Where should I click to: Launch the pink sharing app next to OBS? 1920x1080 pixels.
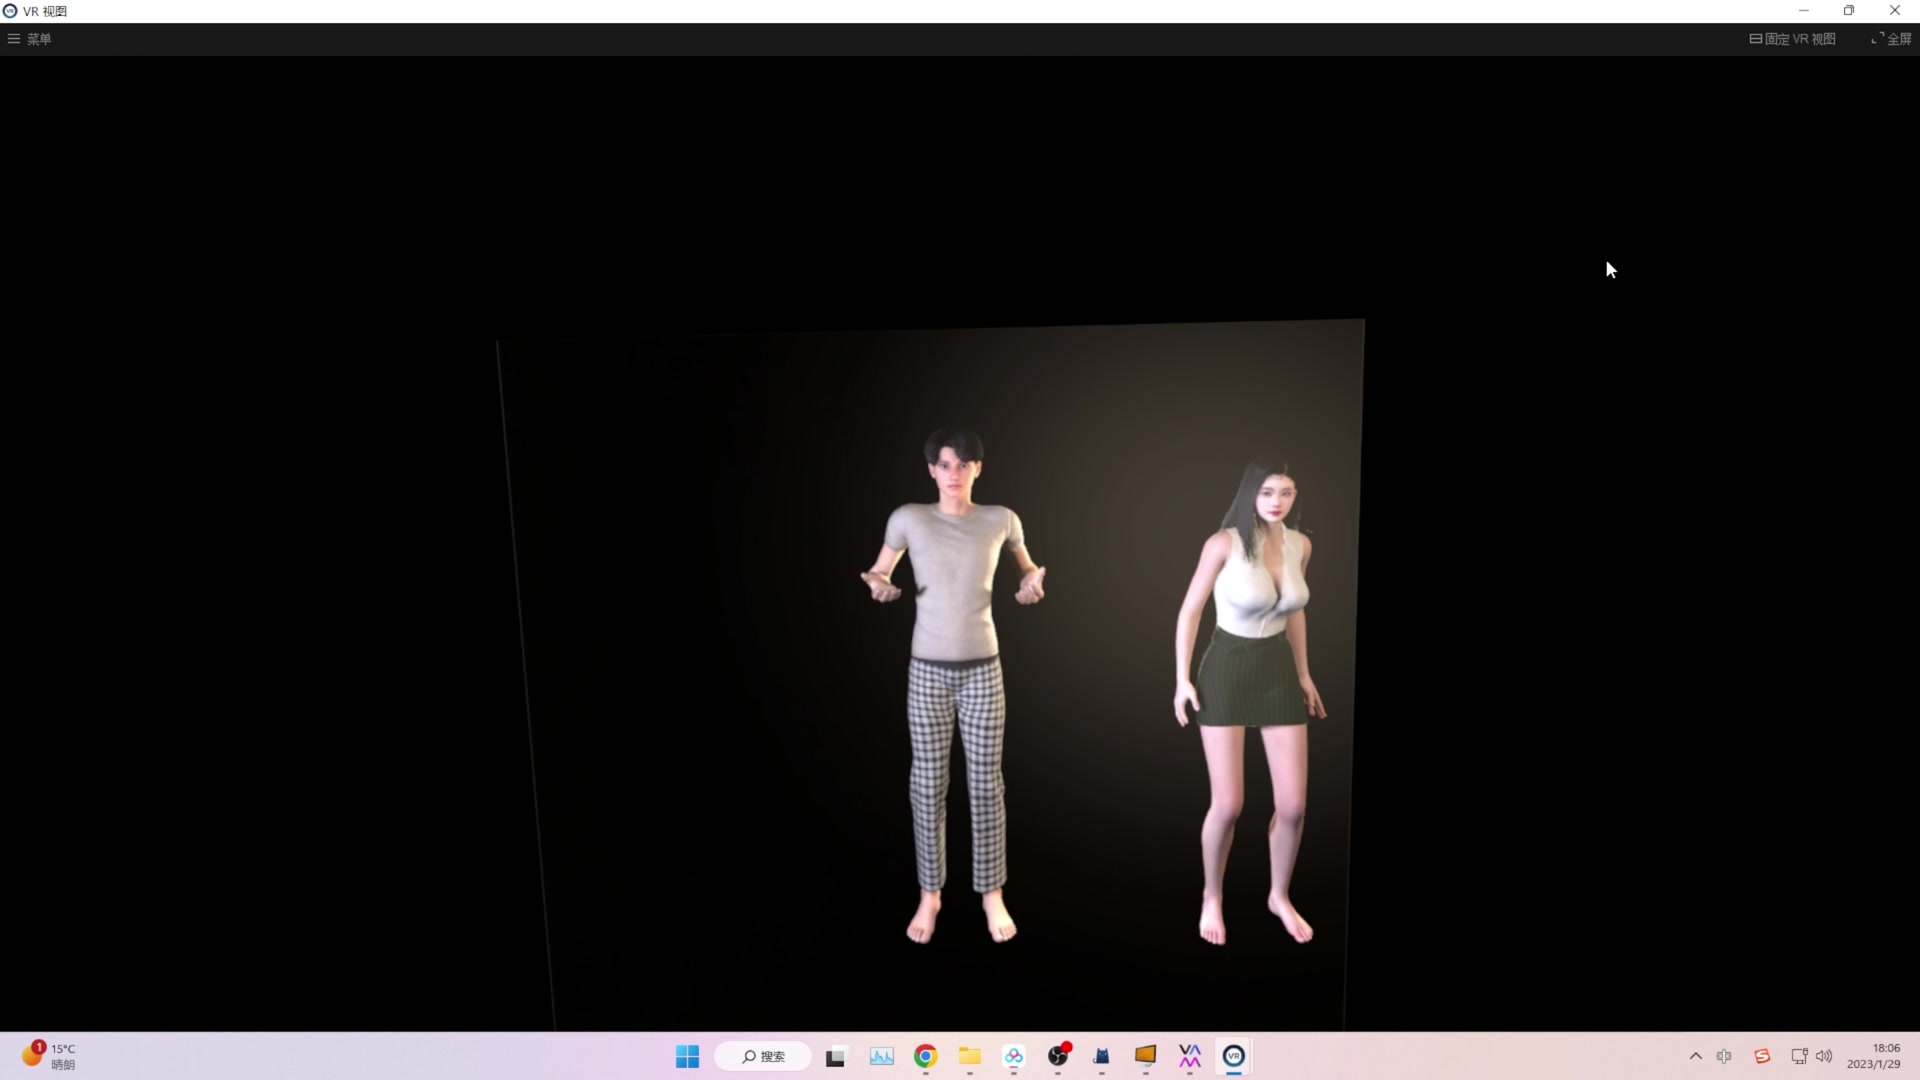1014,1057
